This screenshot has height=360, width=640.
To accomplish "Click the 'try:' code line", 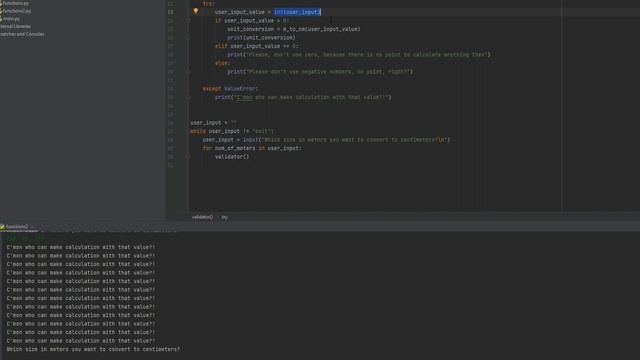I will pos(209,4).
